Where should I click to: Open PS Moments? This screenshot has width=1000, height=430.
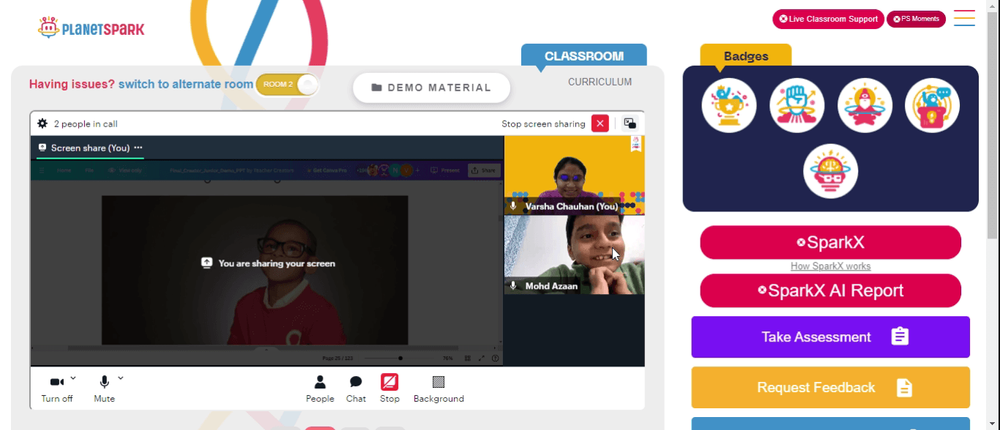tap(916, 19)
